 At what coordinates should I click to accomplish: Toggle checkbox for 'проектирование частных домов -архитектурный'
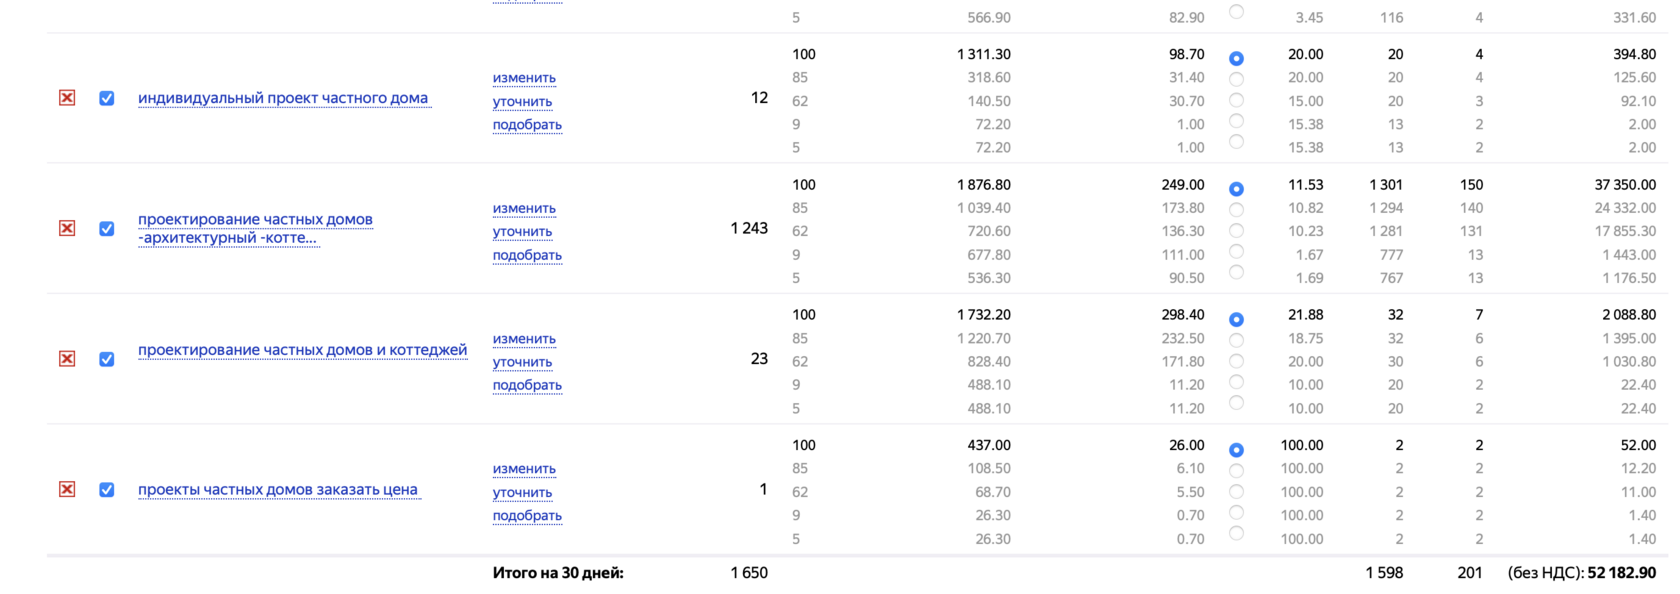tap(107, 228)
